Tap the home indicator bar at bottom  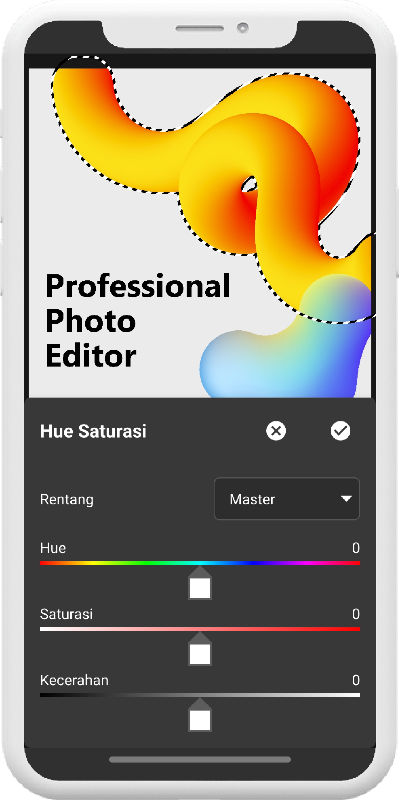click(x=200, y=760)
